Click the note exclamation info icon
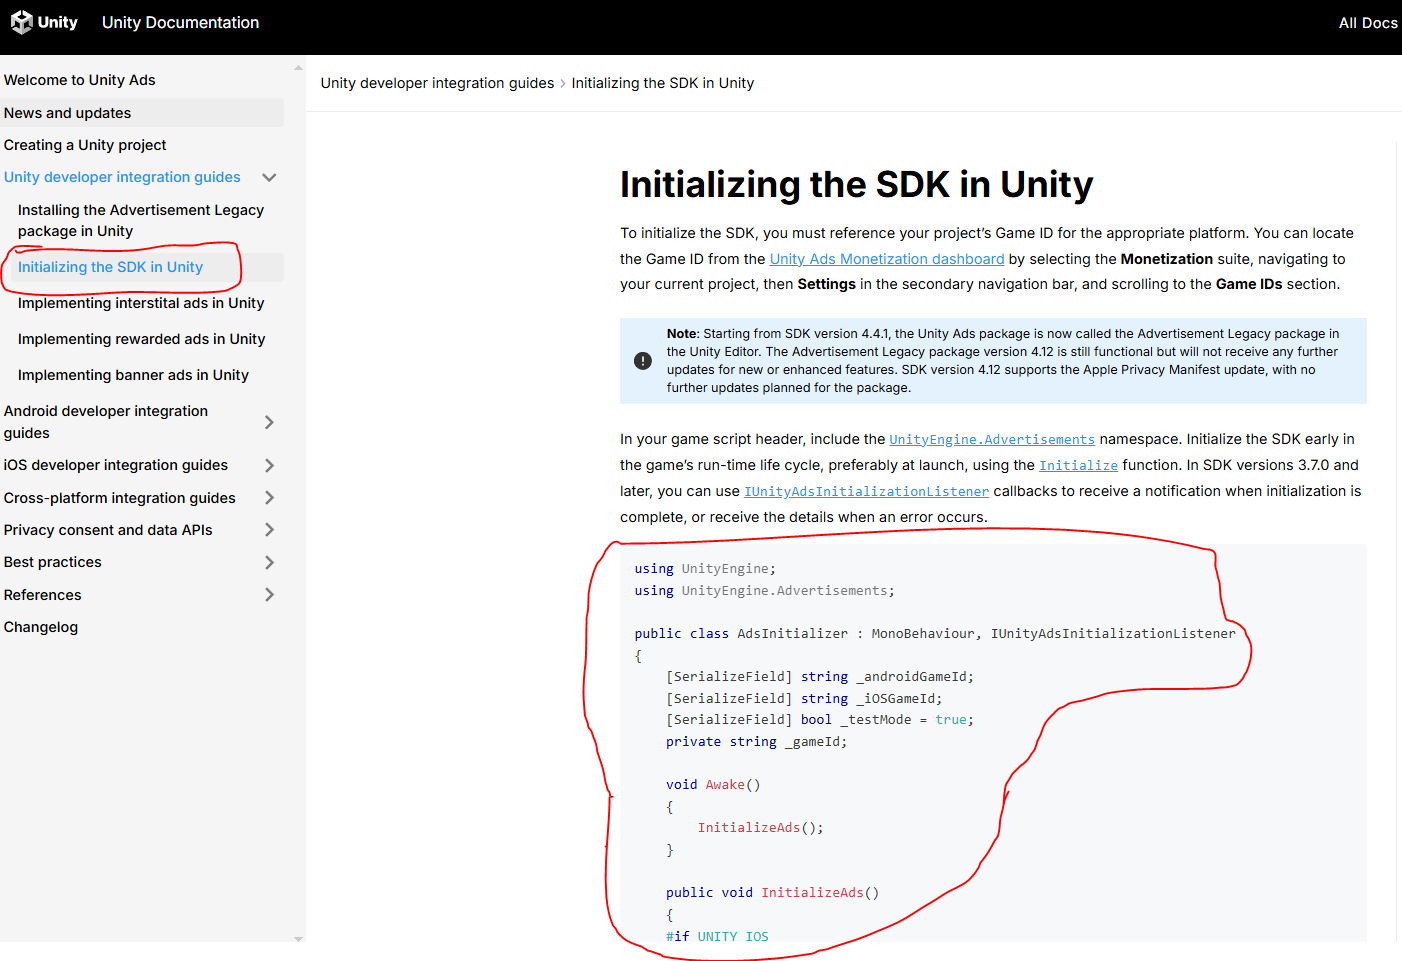 [x=643, y=361]
